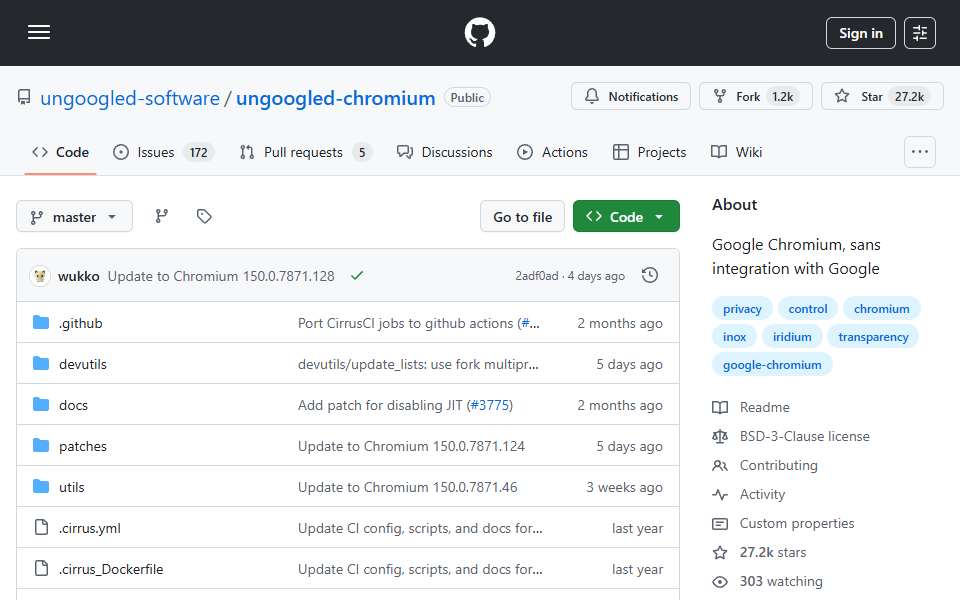Open the Contributing link

765,465
